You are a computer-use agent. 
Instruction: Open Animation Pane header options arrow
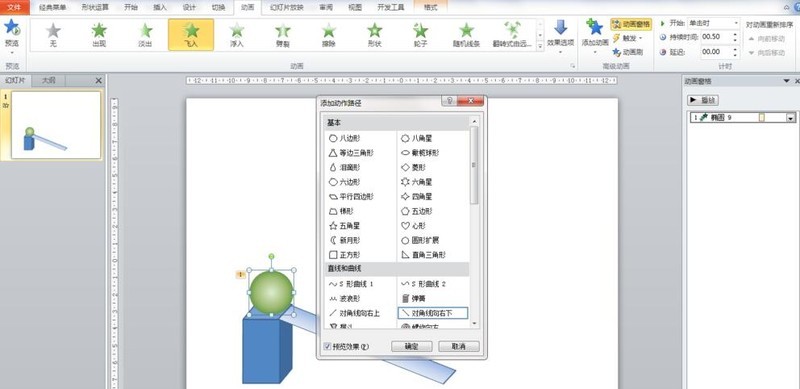tap(786, 81)
